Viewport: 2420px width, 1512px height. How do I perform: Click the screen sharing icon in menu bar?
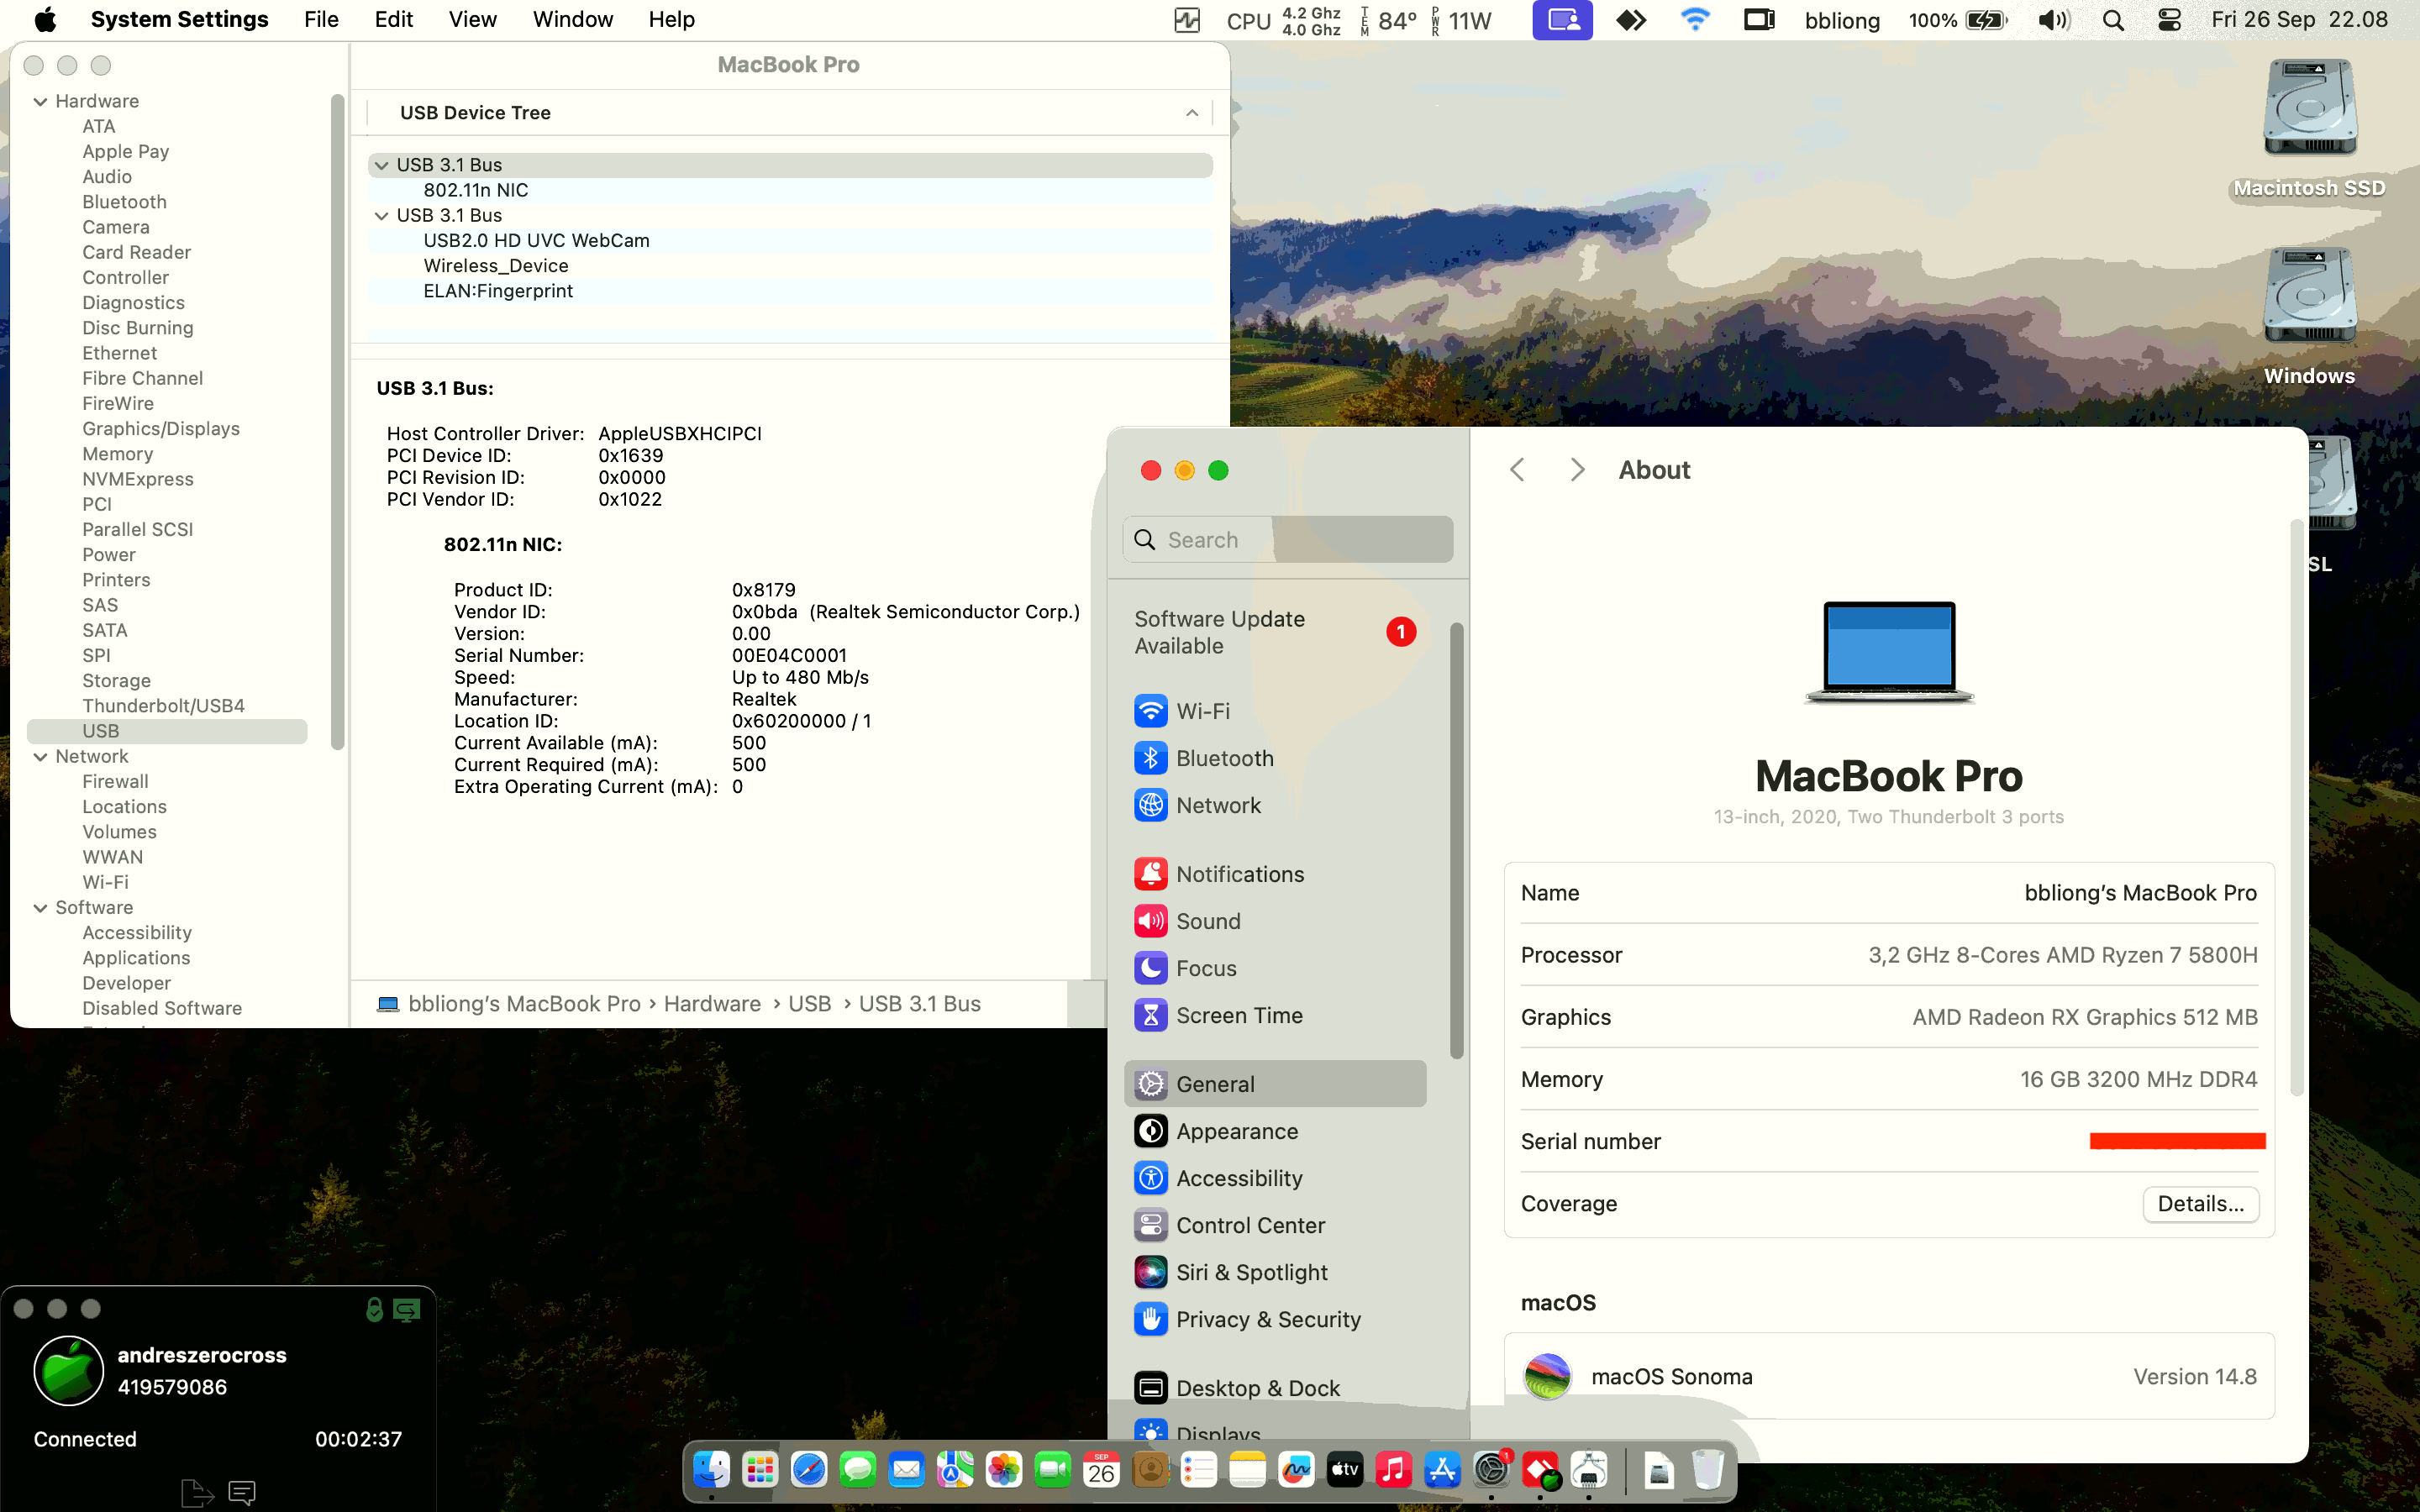coord(1562,20)
